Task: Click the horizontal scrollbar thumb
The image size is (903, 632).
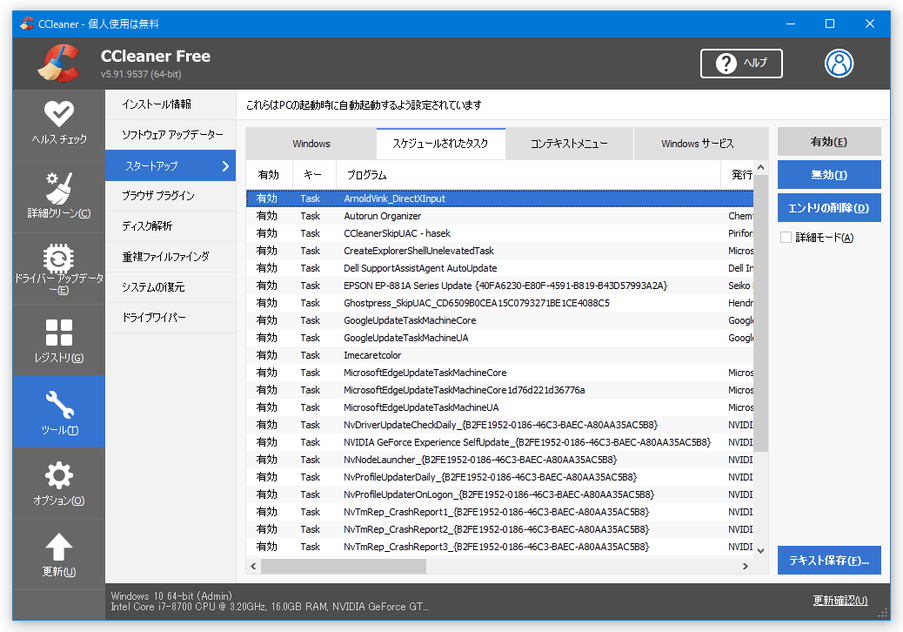Action: pos(344,566)
